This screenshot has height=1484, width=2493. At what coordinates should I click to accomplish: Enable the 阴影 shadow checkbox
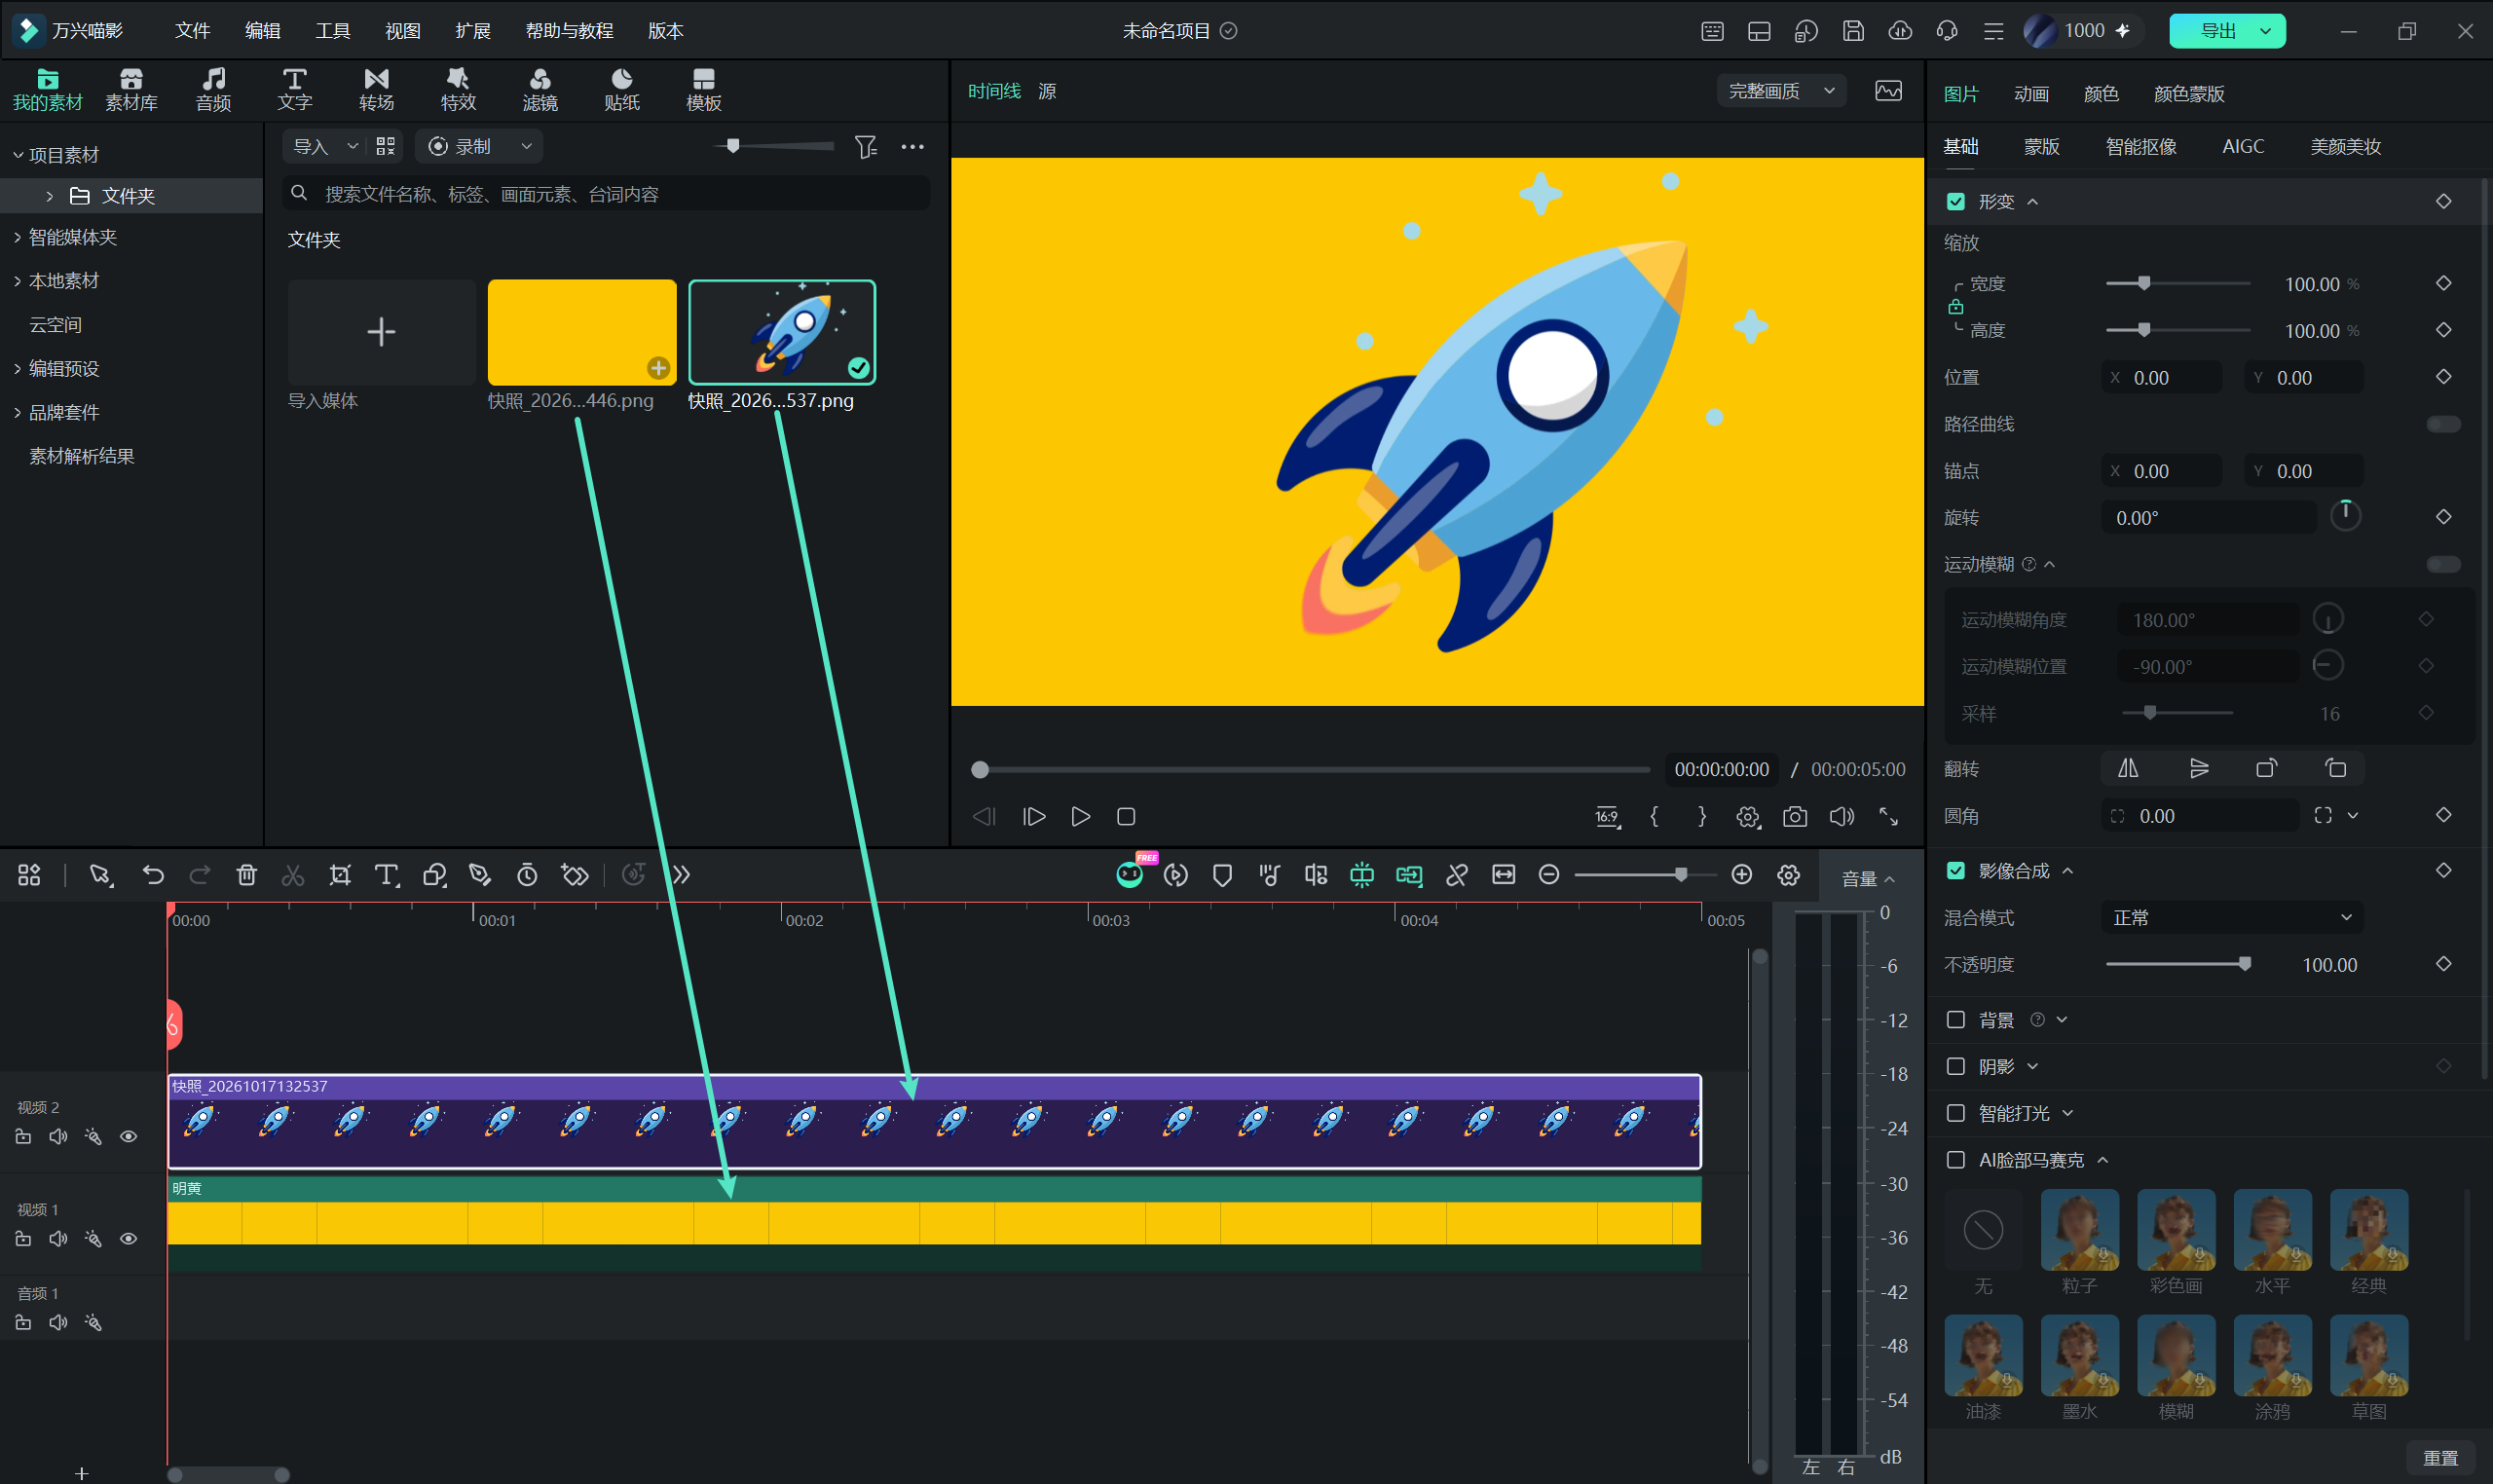tap(1956, 1066)
